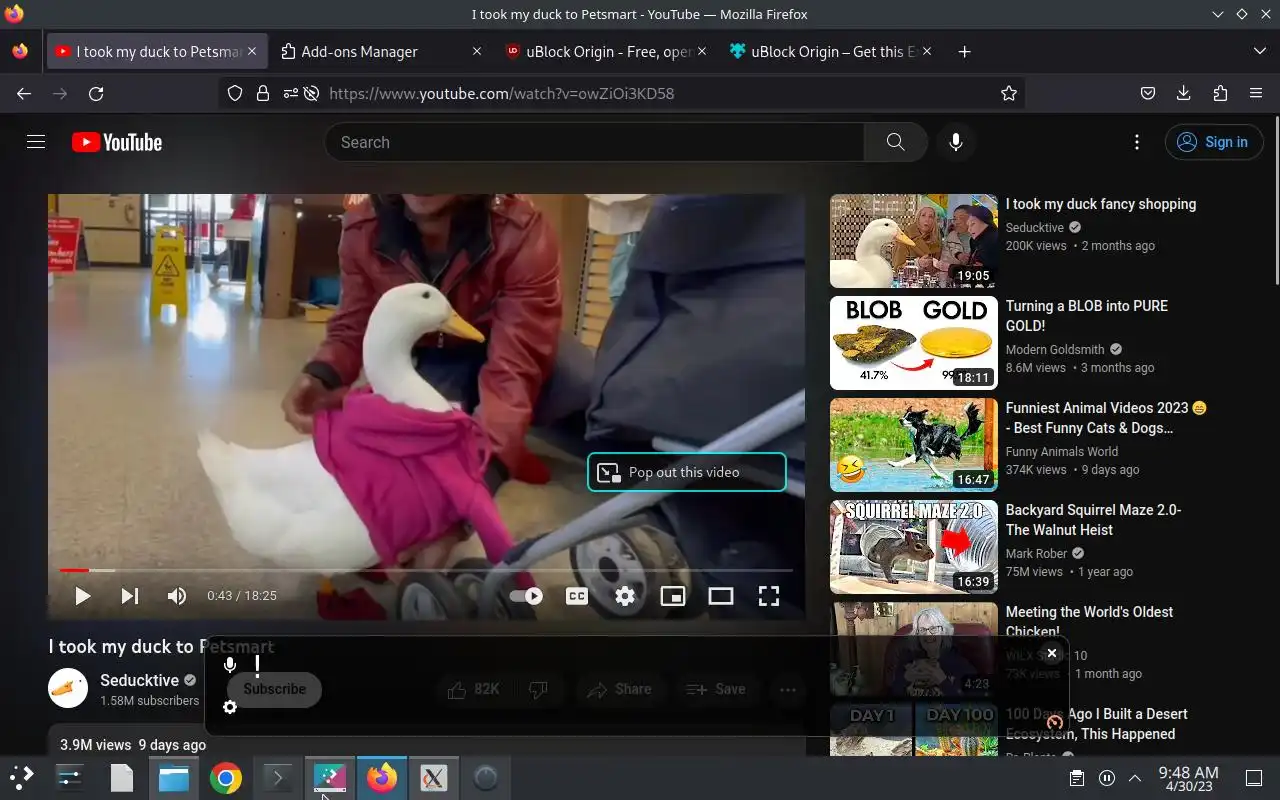The width and height of the screenshot is (1280, 800).
Task: Open 'Turning a BLOB into PURE GOLD!' title
Action: point(1087,316)
